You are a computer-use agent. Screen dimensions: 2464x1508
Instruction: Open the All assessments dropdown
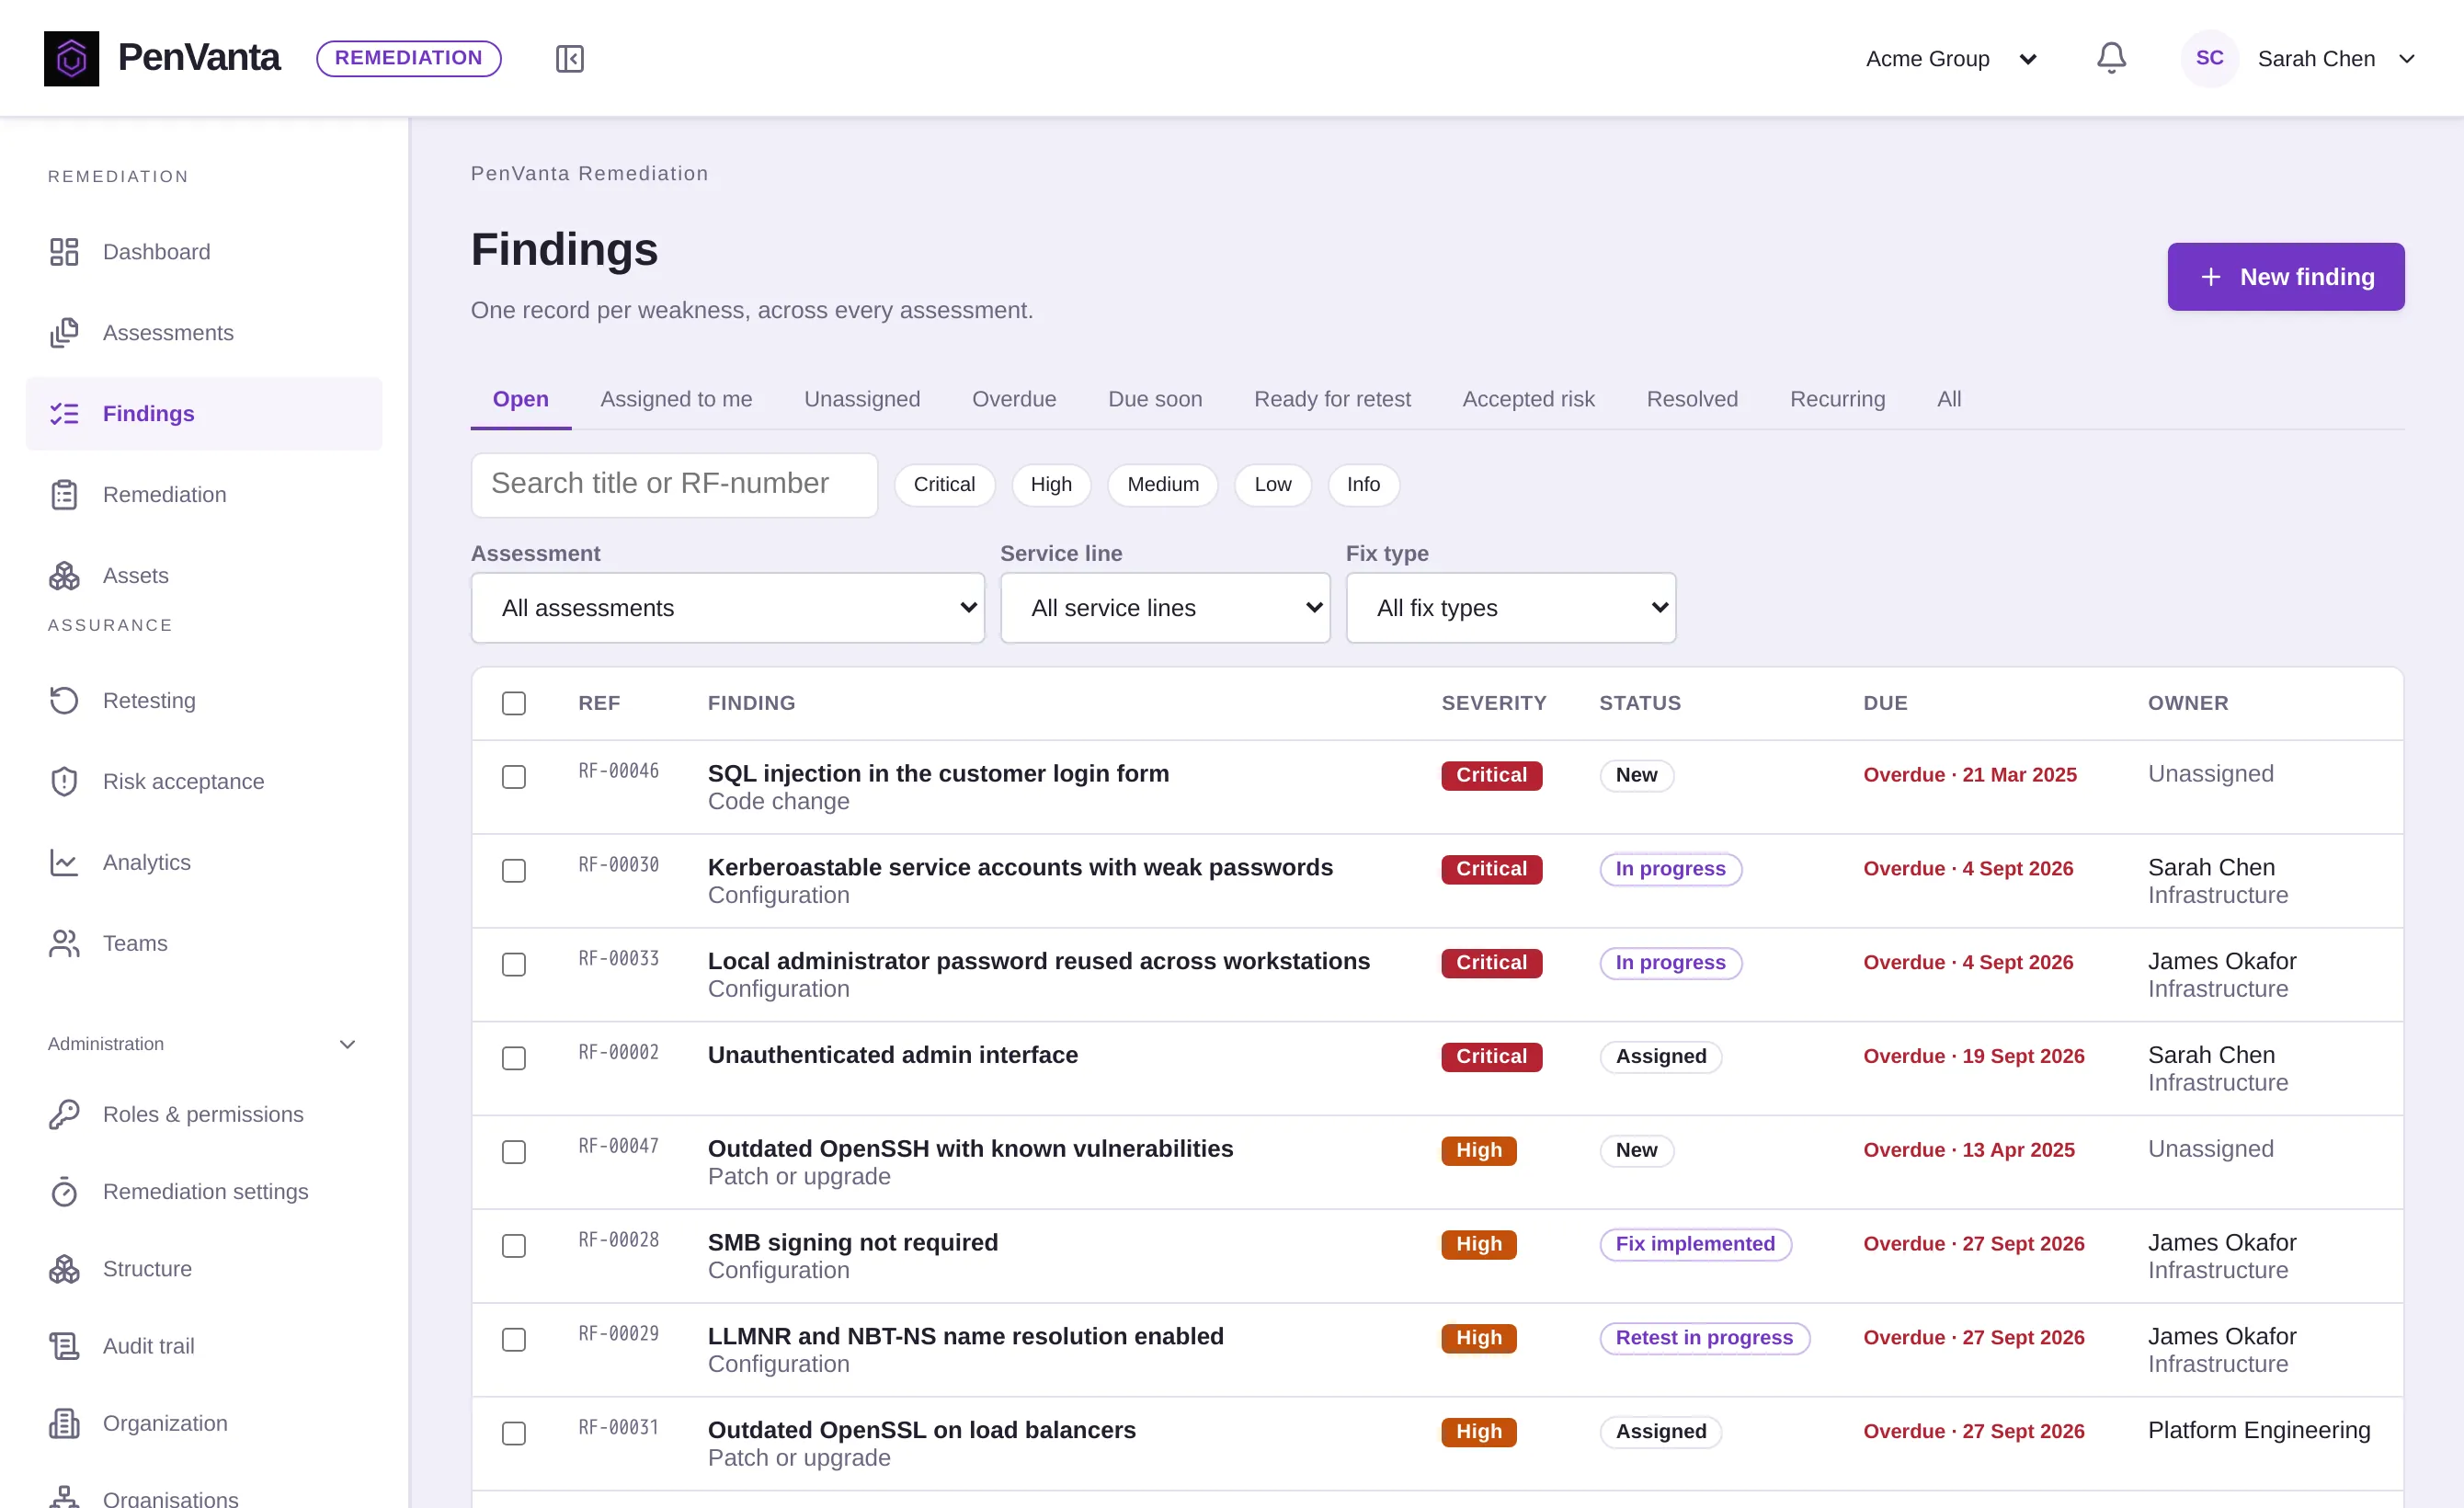[728, 608]
